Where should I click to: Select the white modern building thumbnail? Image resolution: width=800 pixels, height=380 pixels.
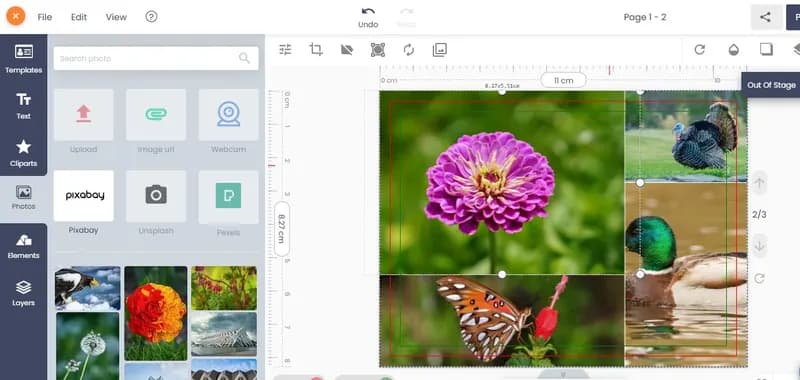pos(224,334)
